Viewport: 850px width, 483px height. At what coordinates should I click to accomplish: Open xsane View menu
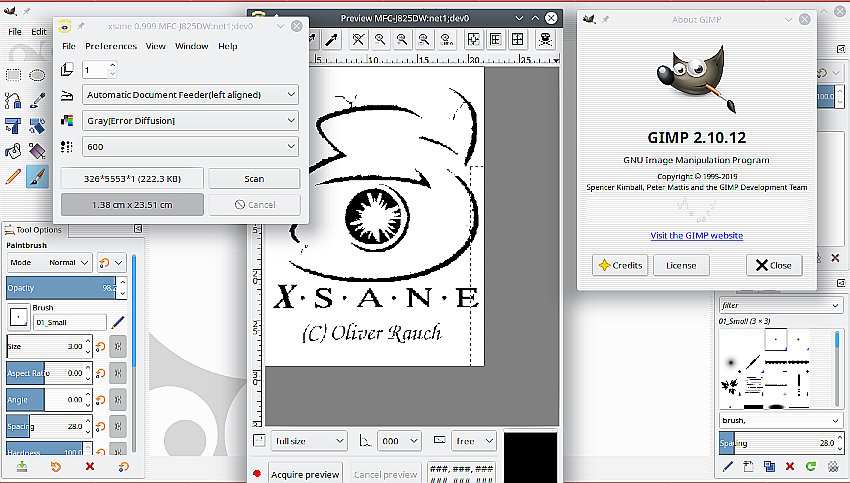156,46
